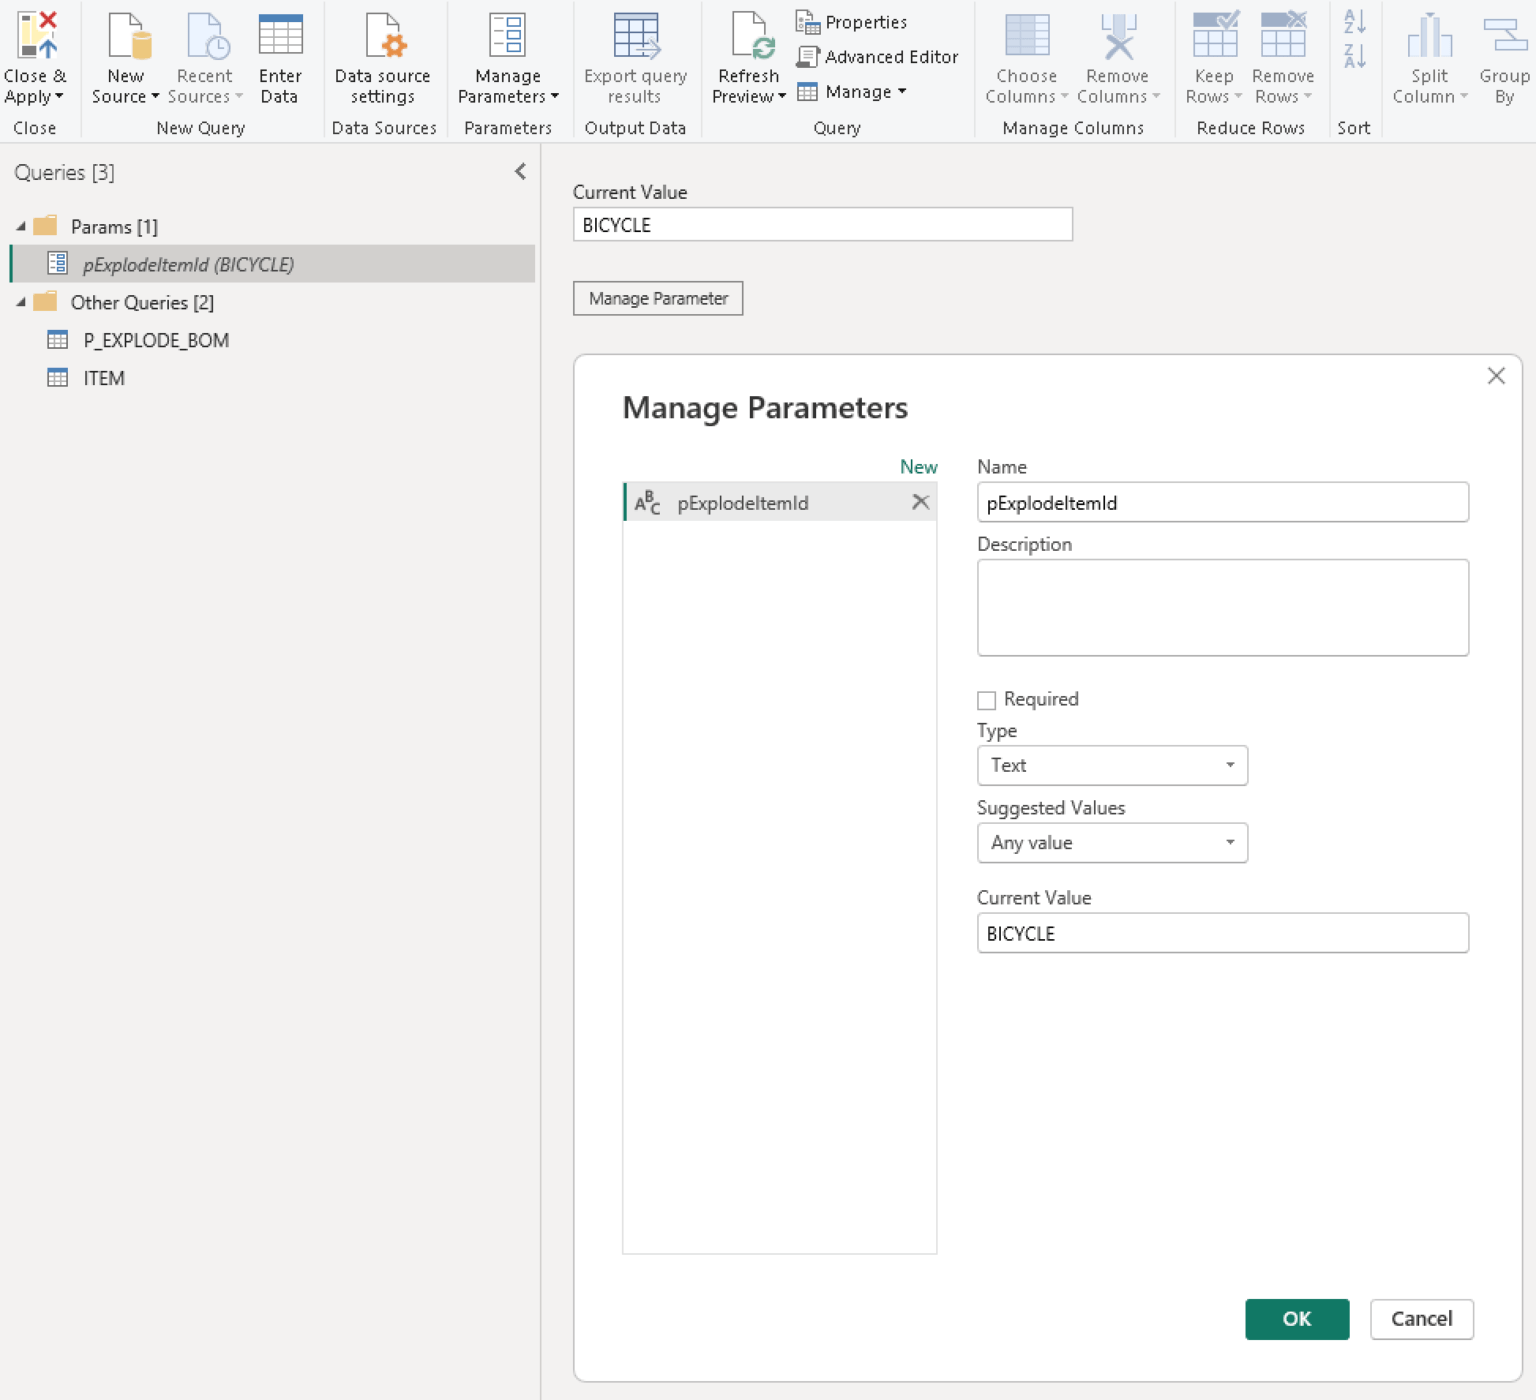The width and height of the screenshot is (1536, 1400).
Task: Cancel the Manage Parameters dialog
Action: [1422, 1319]
